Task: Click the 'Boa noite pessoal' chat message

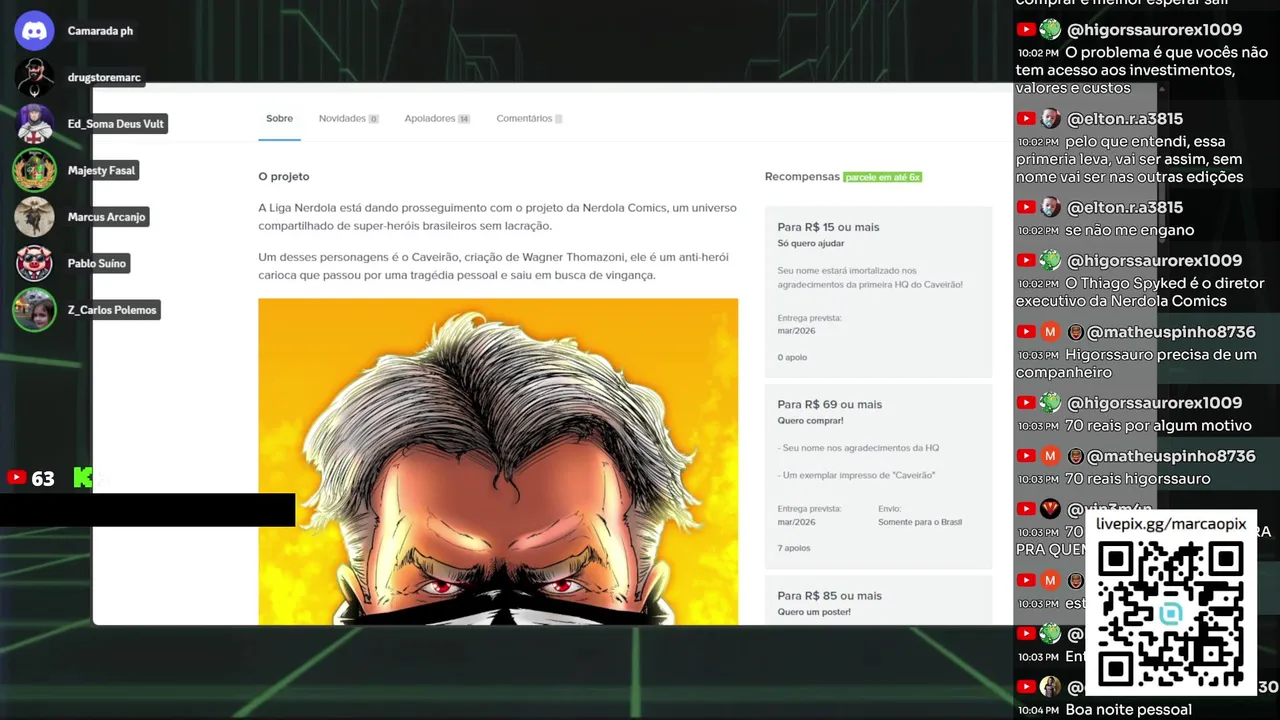Action: pos(1128,710)
